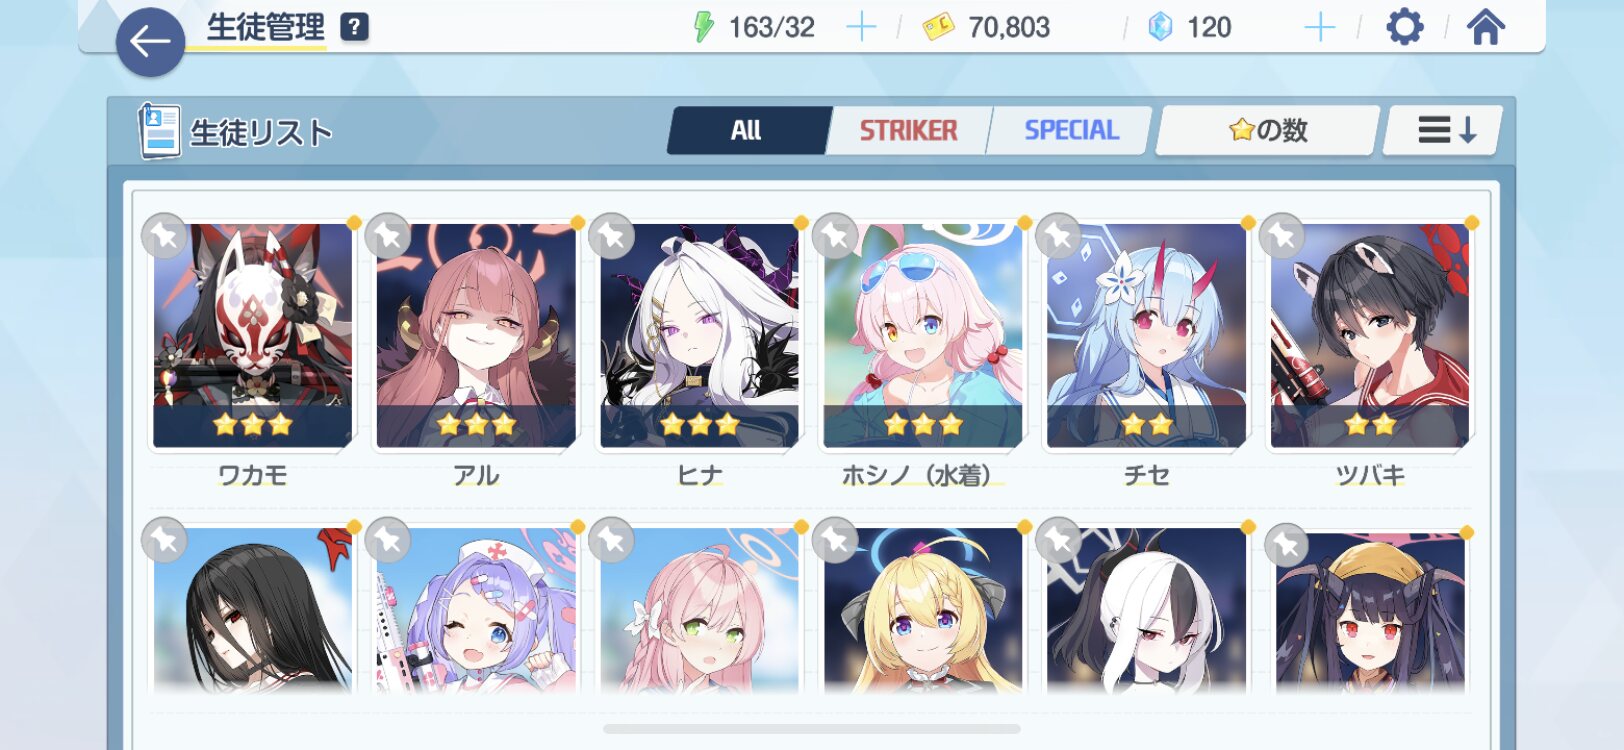Go to the home screen icon

tap(1485, 27)
